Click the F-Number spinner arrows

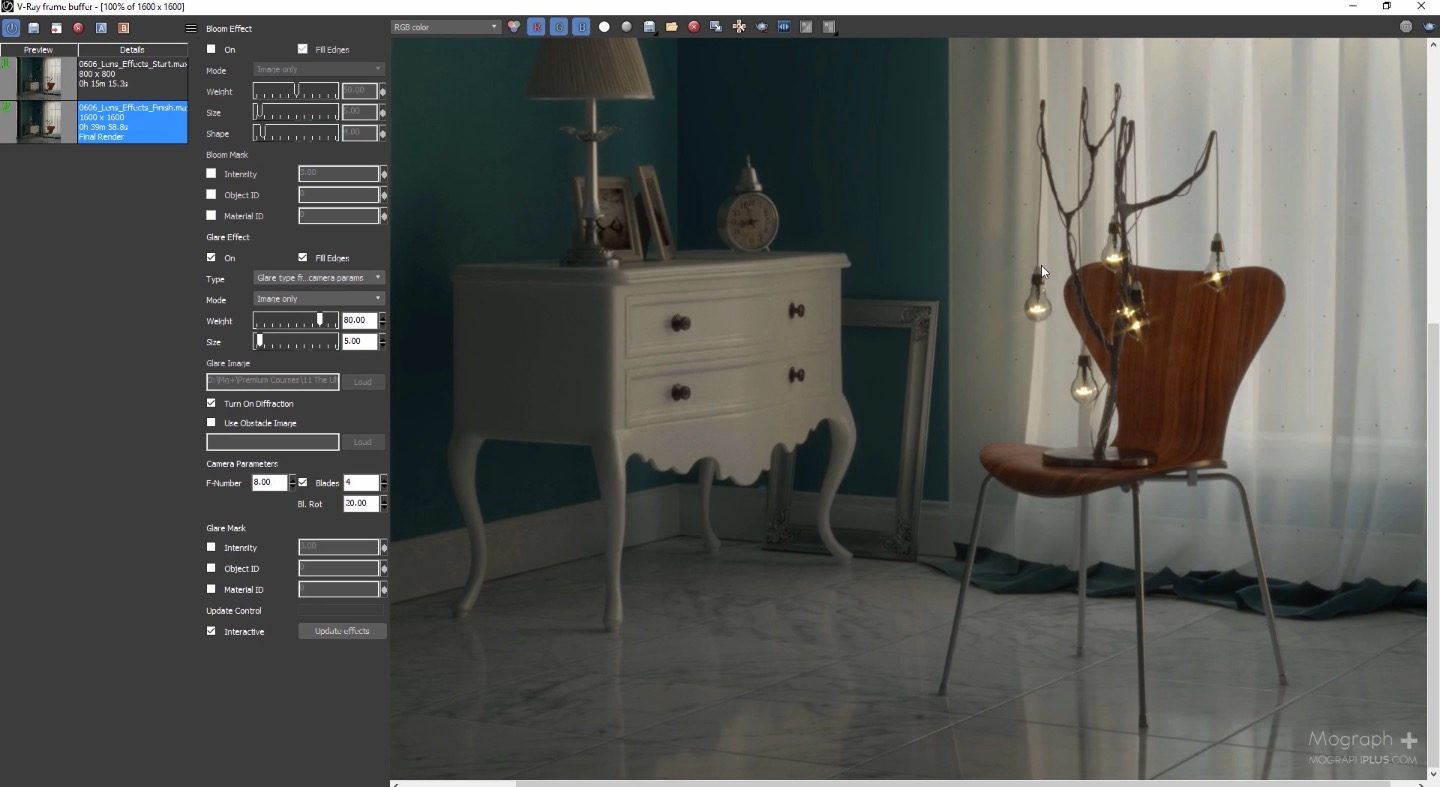[292, 482]
